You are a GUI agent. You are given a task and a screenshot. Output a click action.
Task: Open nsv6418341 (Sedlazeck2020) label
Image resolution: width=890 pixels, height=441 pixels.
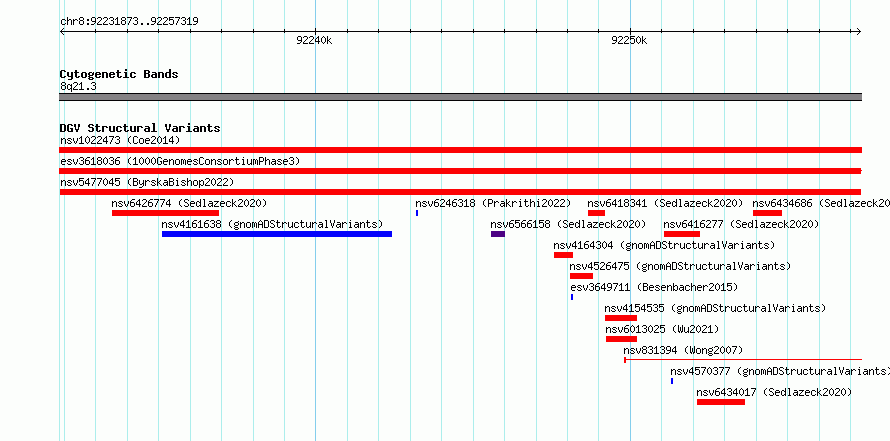665,203
